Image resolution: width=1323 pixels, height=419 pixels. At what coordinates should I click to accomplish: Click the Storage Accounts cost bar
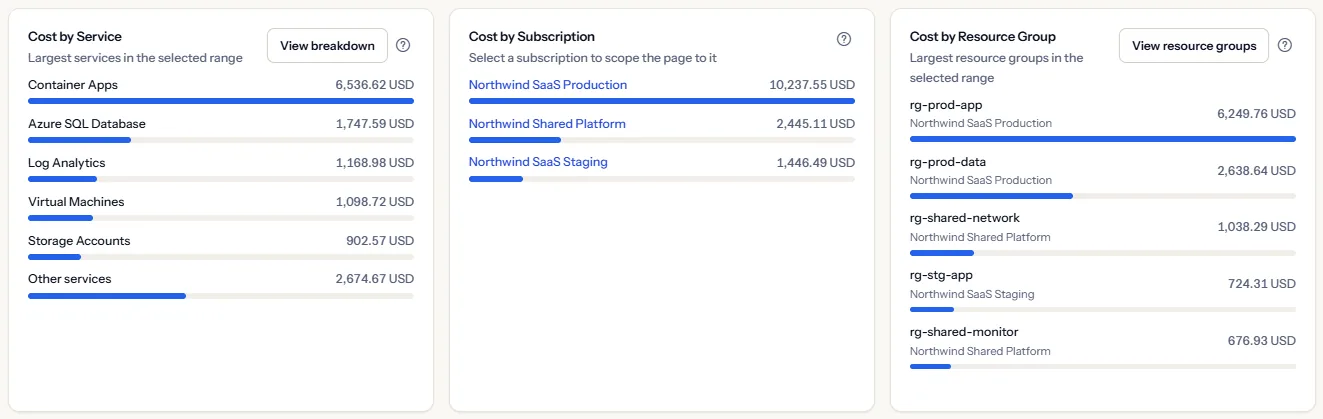tap(221, 257)
